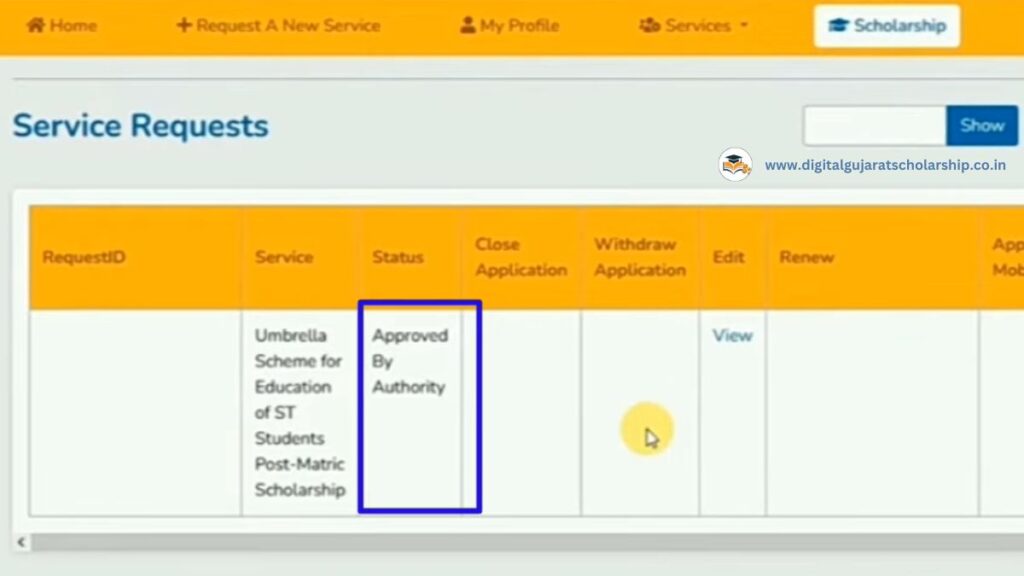The height and width of the screenshot is (576, 1024).
Task: Focus the search box left of Show
Action: 874,126
